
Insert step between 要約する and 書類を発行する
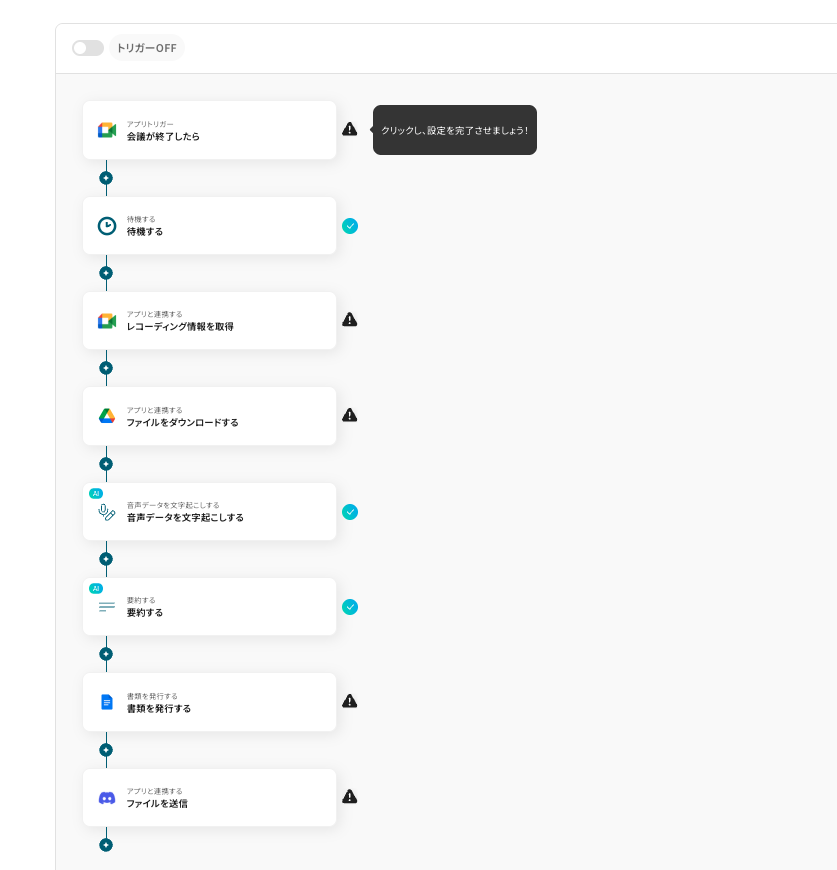106,654
